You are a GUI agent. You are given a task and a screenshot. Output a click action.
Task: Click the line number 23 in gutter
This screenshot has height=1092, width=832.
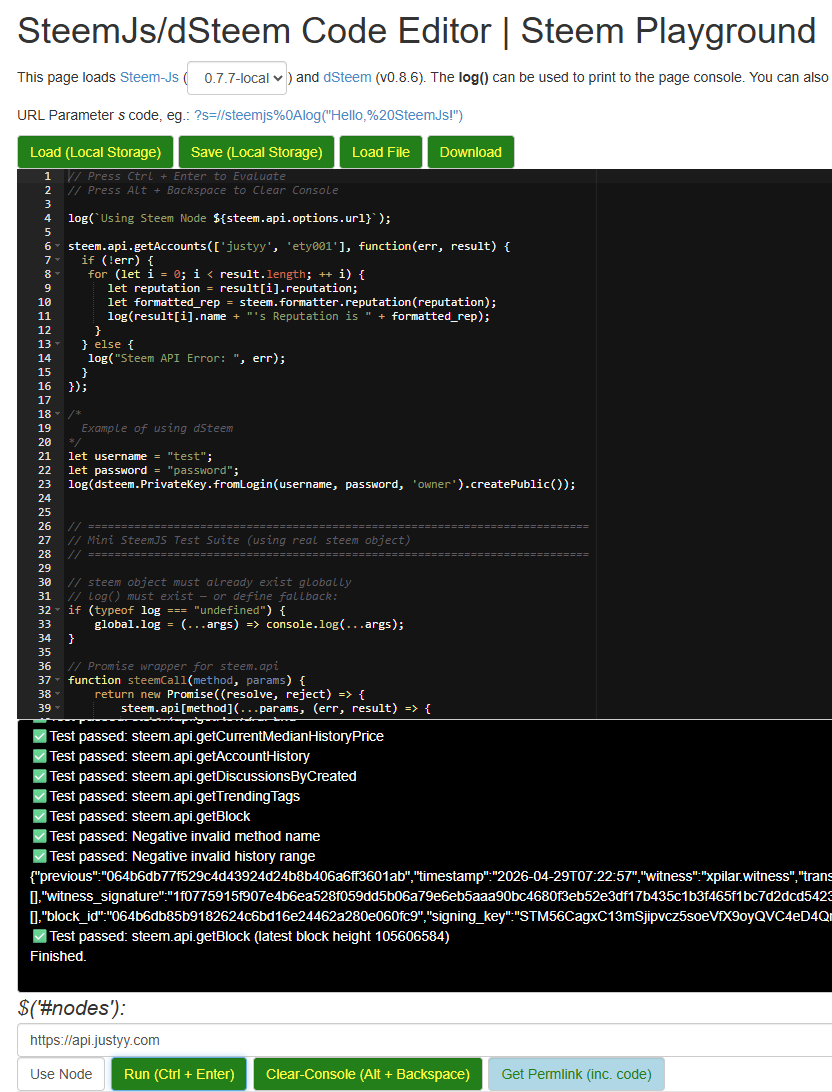tap(45, 484)
